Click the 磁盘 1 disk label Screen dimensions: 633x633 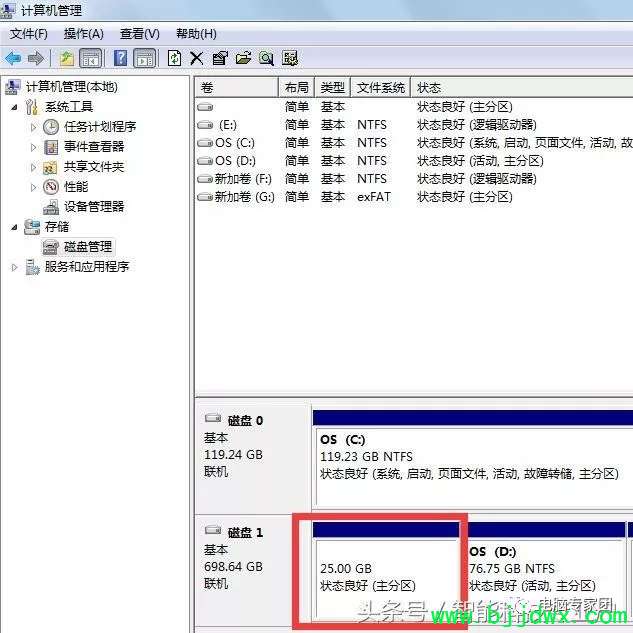tap(245, 532)
